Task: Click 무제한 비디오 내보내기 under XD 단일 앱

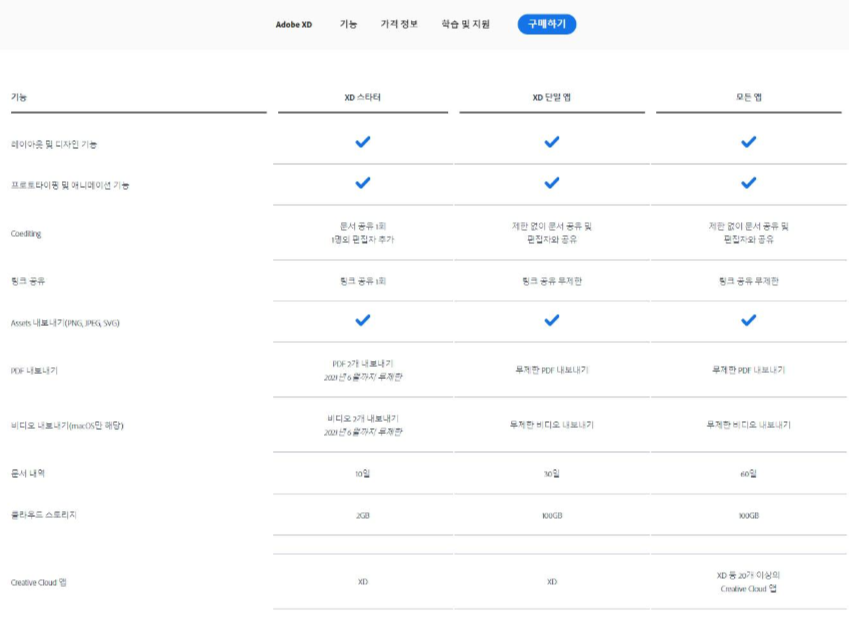Action: pyautogui.click(x=552, y=425)
